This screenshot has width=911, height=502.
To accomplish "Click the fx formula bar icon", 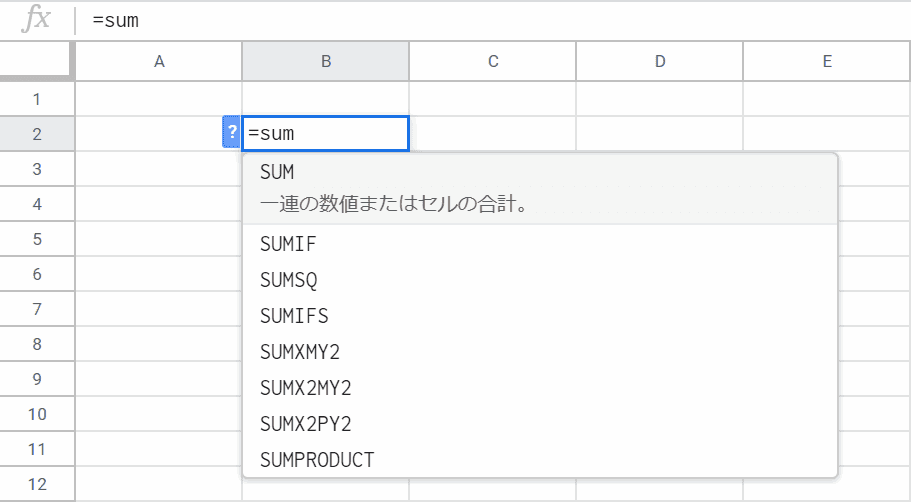I will 36,19.
